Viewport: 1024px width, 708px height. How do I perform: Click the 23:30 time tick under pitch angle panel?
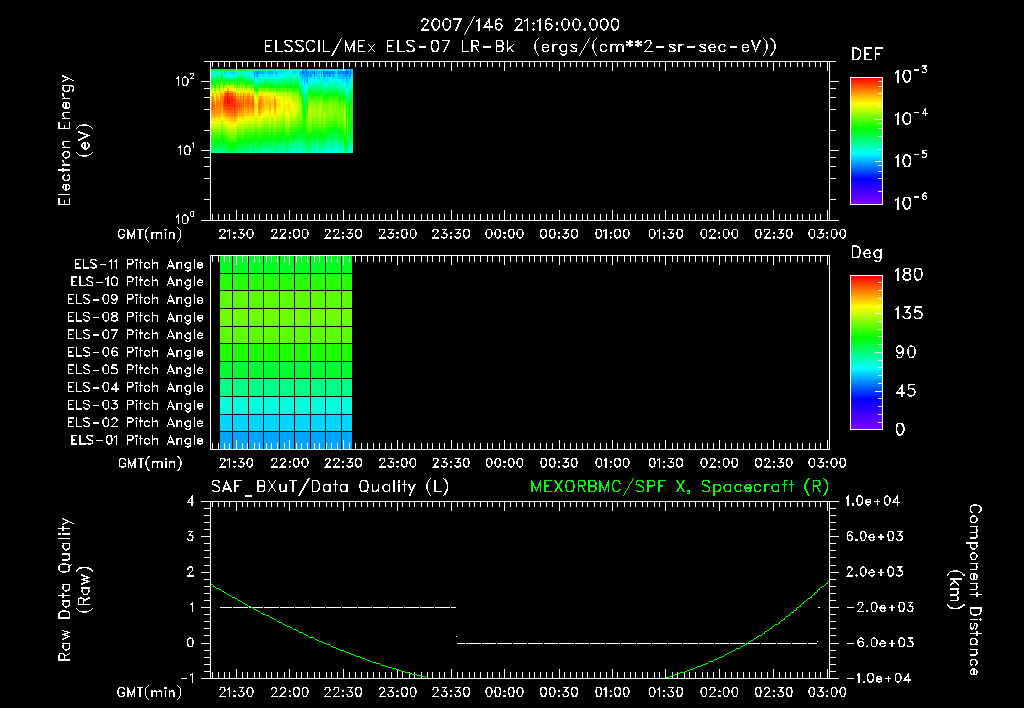pos(451,464)
